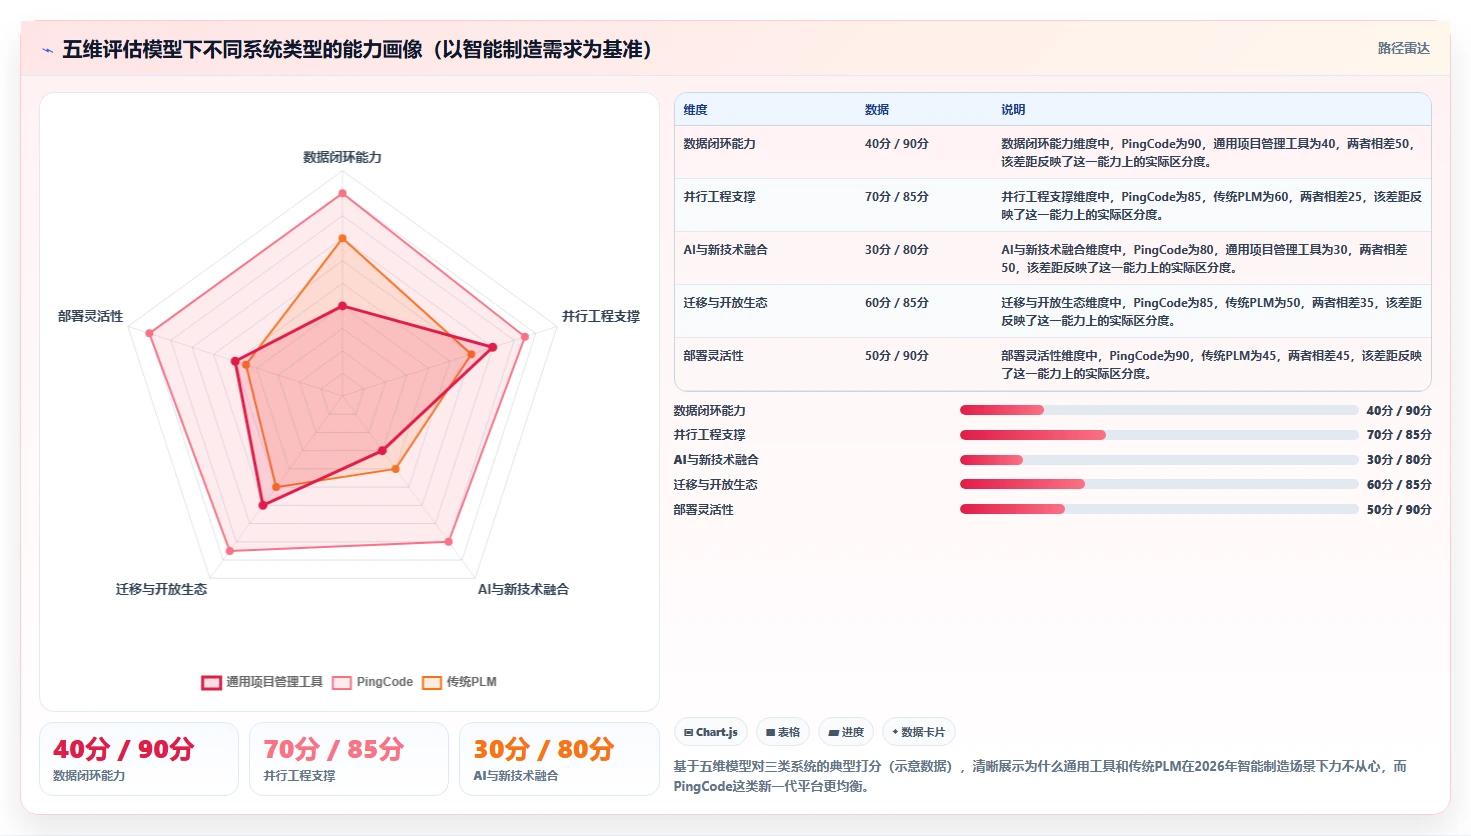Click the Chart.js tag
Image resolution: width=1471 pixels, height=836 pixels.
[x=711, y=732]
